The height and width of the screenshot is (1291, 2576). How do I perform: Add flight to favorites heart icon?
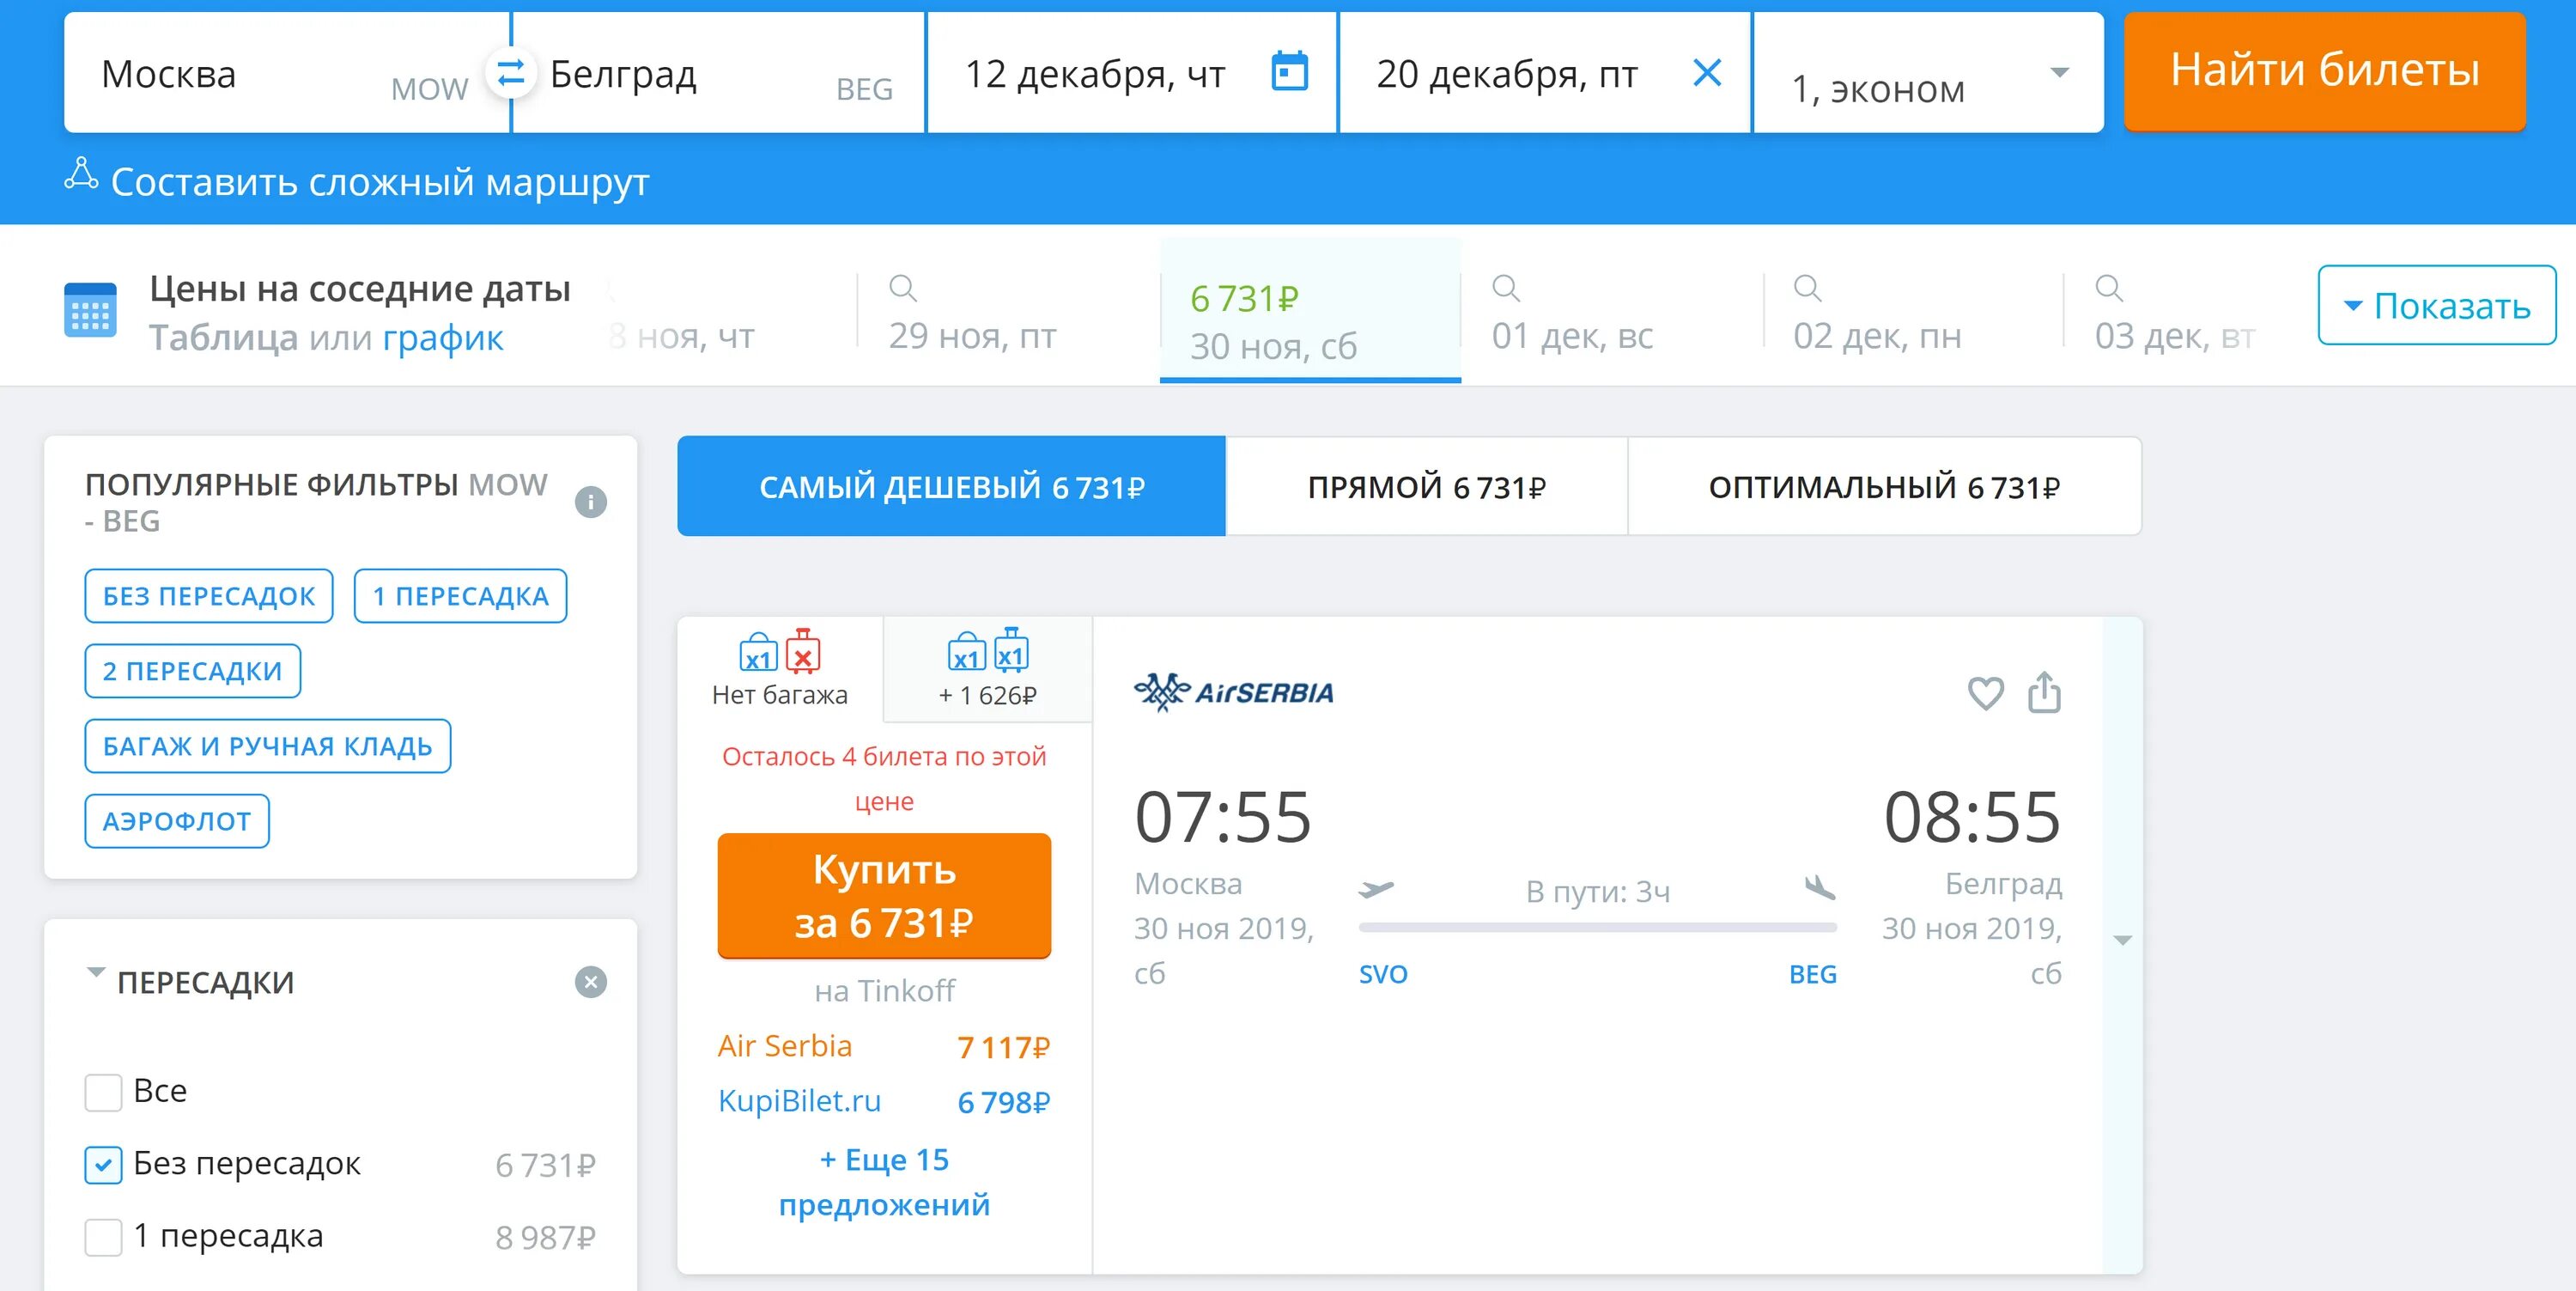pyautogui.click(x=1985, y=692)
